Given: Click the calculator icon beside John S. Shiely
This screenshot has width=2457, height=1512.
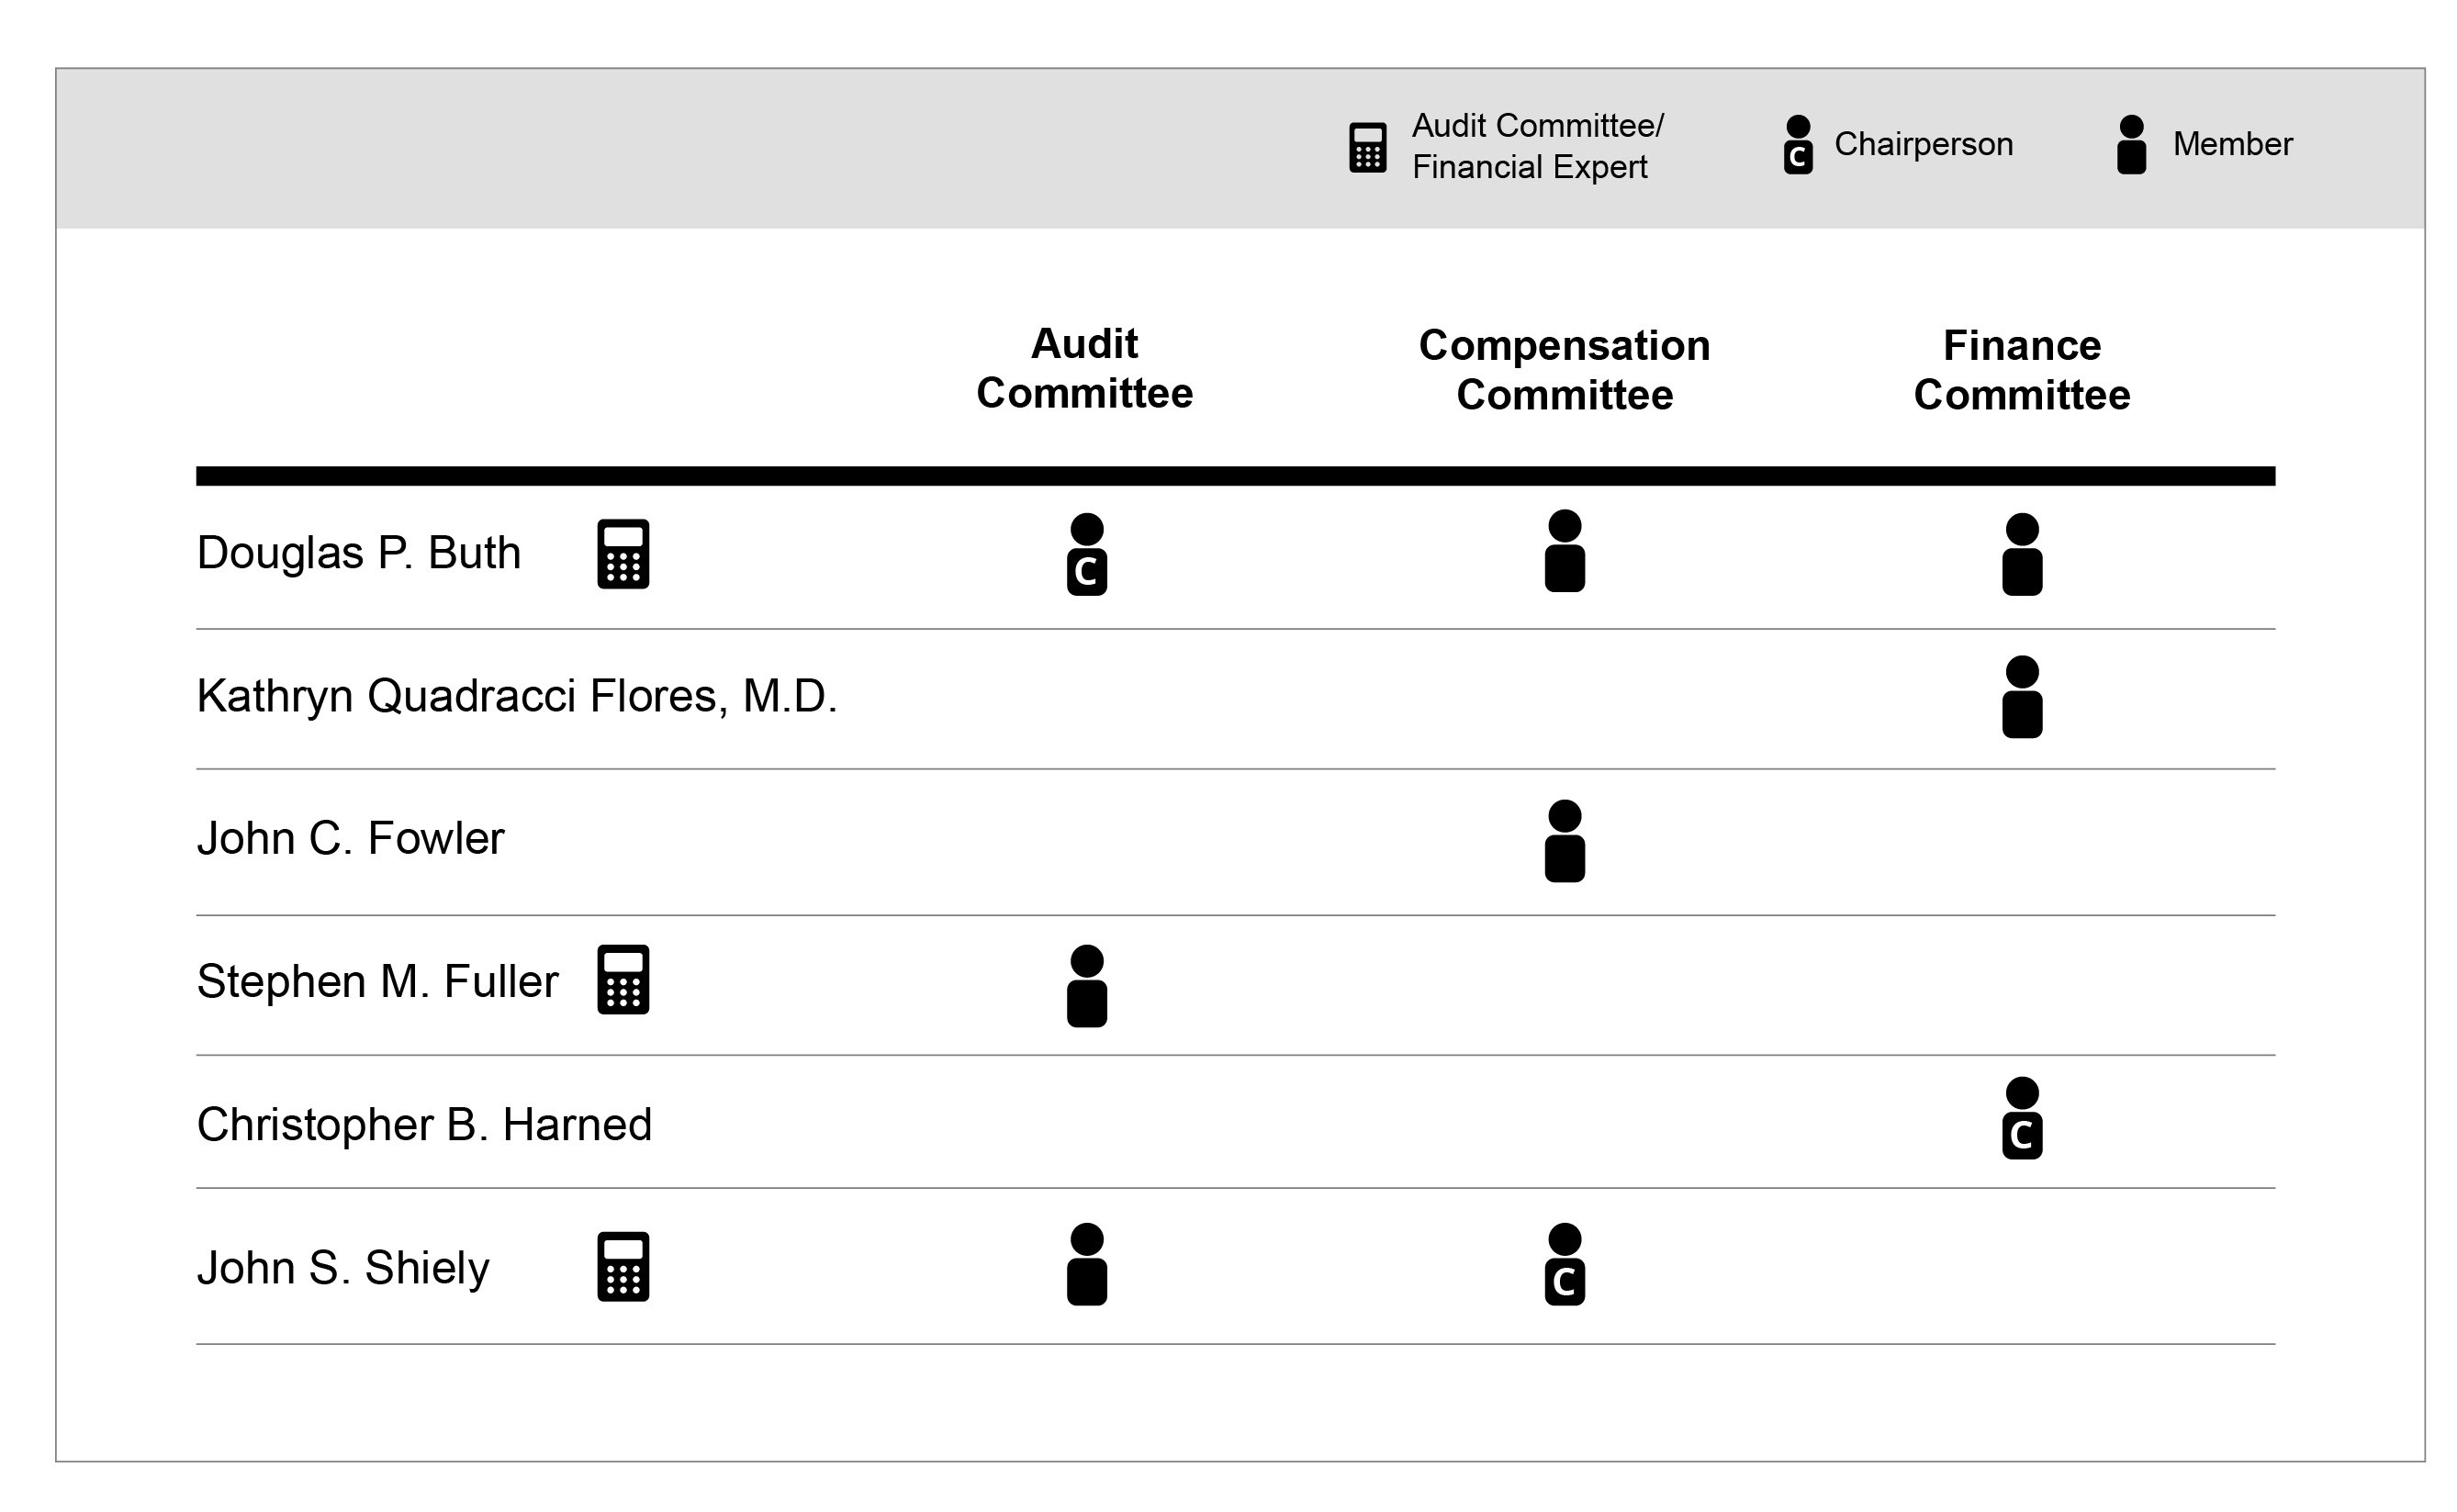Looking at the screenshot, I should (623, 1267).
